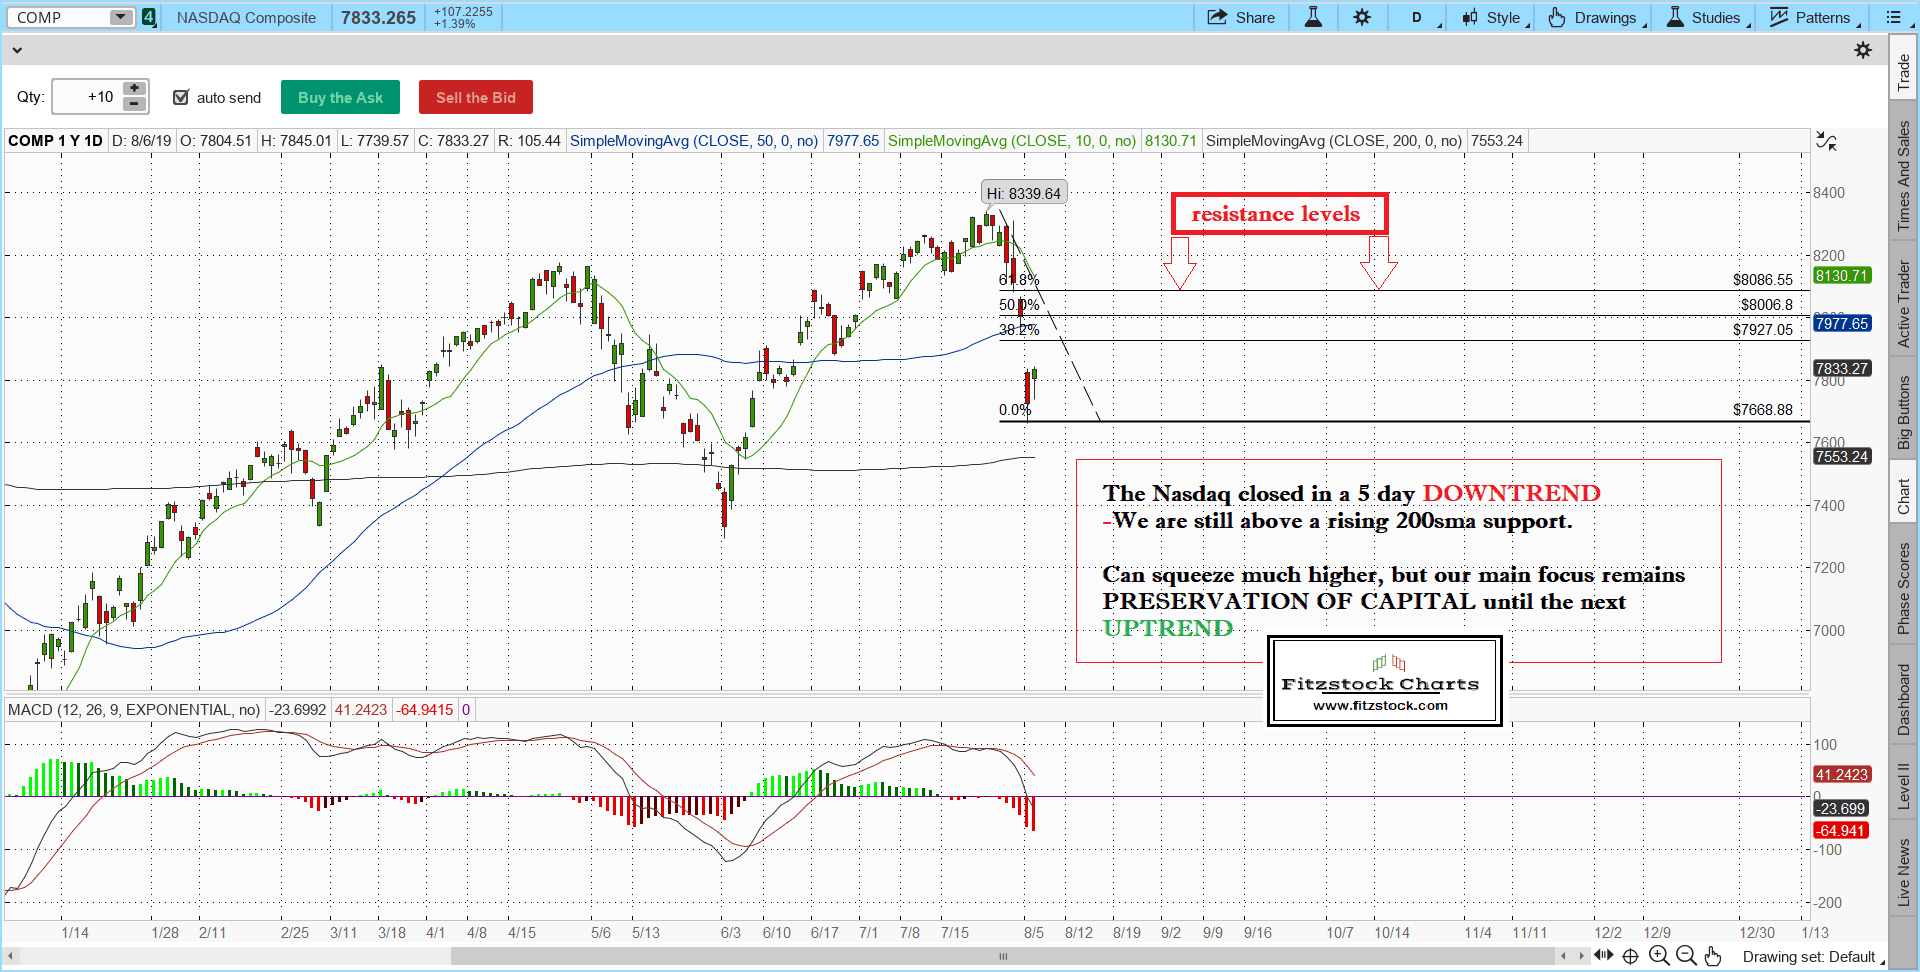Screen dimensions: 1920x972
Task: Click the zoom in magnifier icon
Action: click(1659, 956)
